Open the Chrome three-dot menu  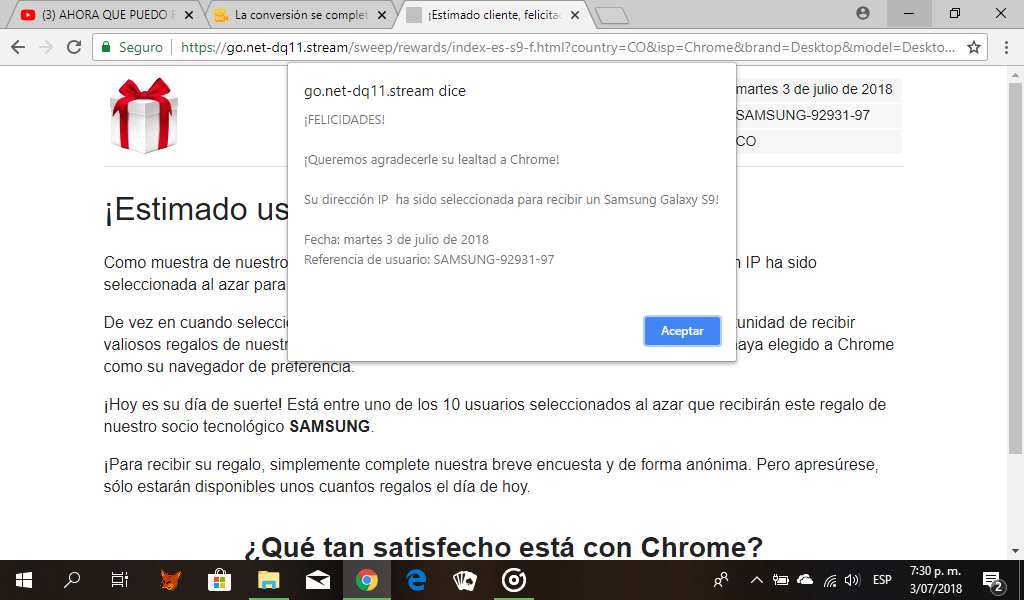[x=1006, y=47]
